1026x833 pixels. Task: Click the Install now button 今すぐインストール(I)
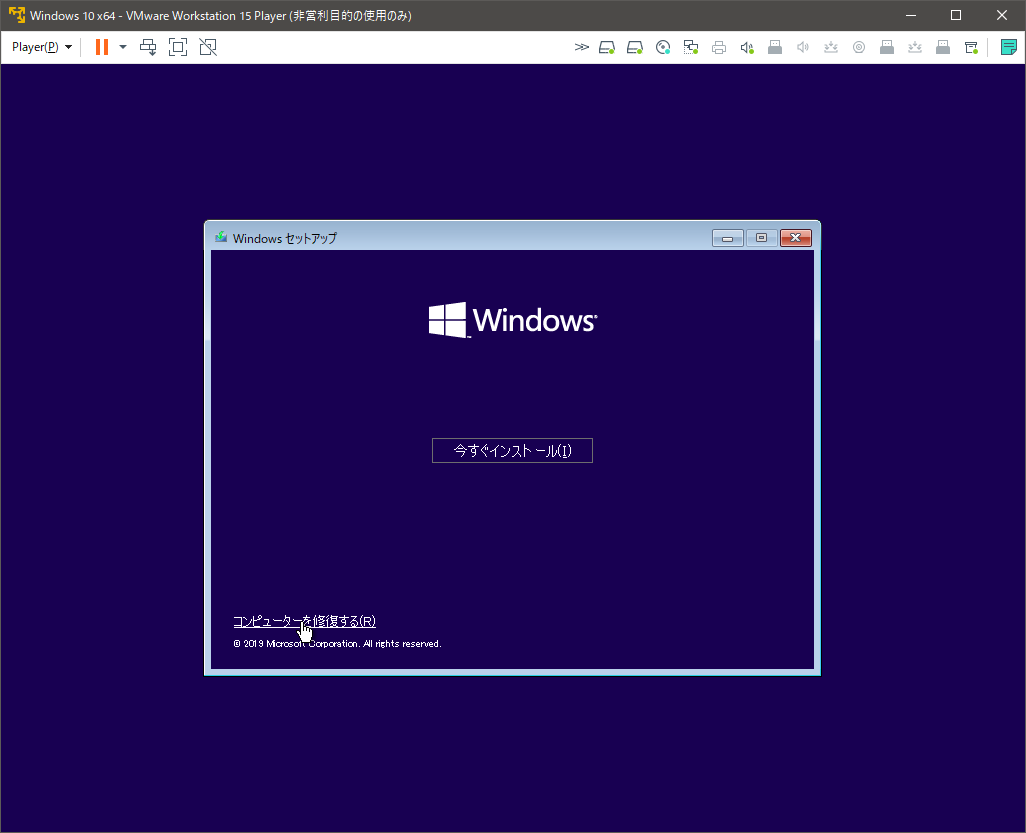[512, 450]
